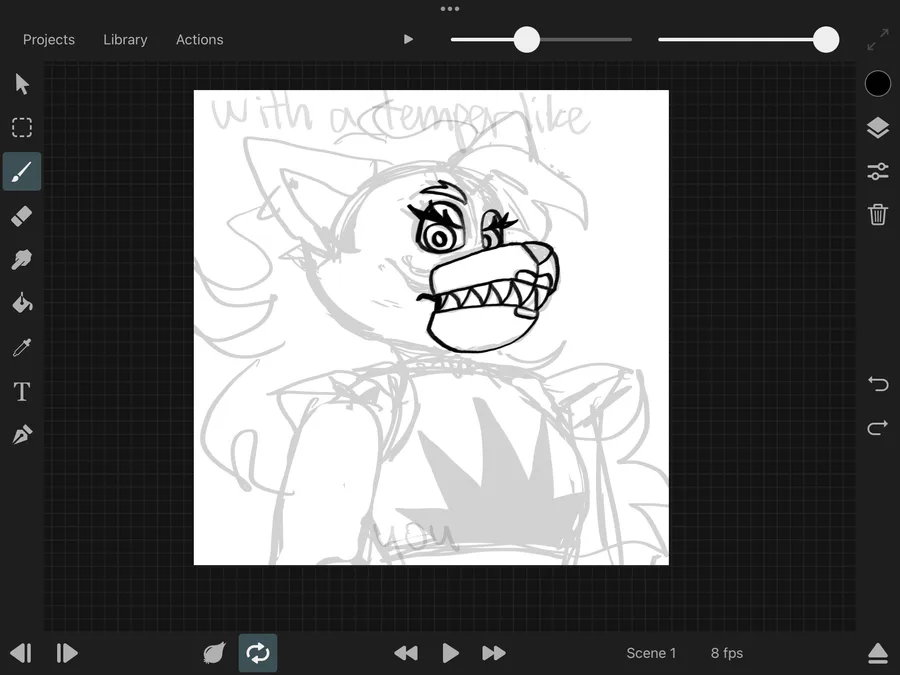This screenshot has height=675, width=900.
Task: Pick the Eraser tool
Action: 22,216
